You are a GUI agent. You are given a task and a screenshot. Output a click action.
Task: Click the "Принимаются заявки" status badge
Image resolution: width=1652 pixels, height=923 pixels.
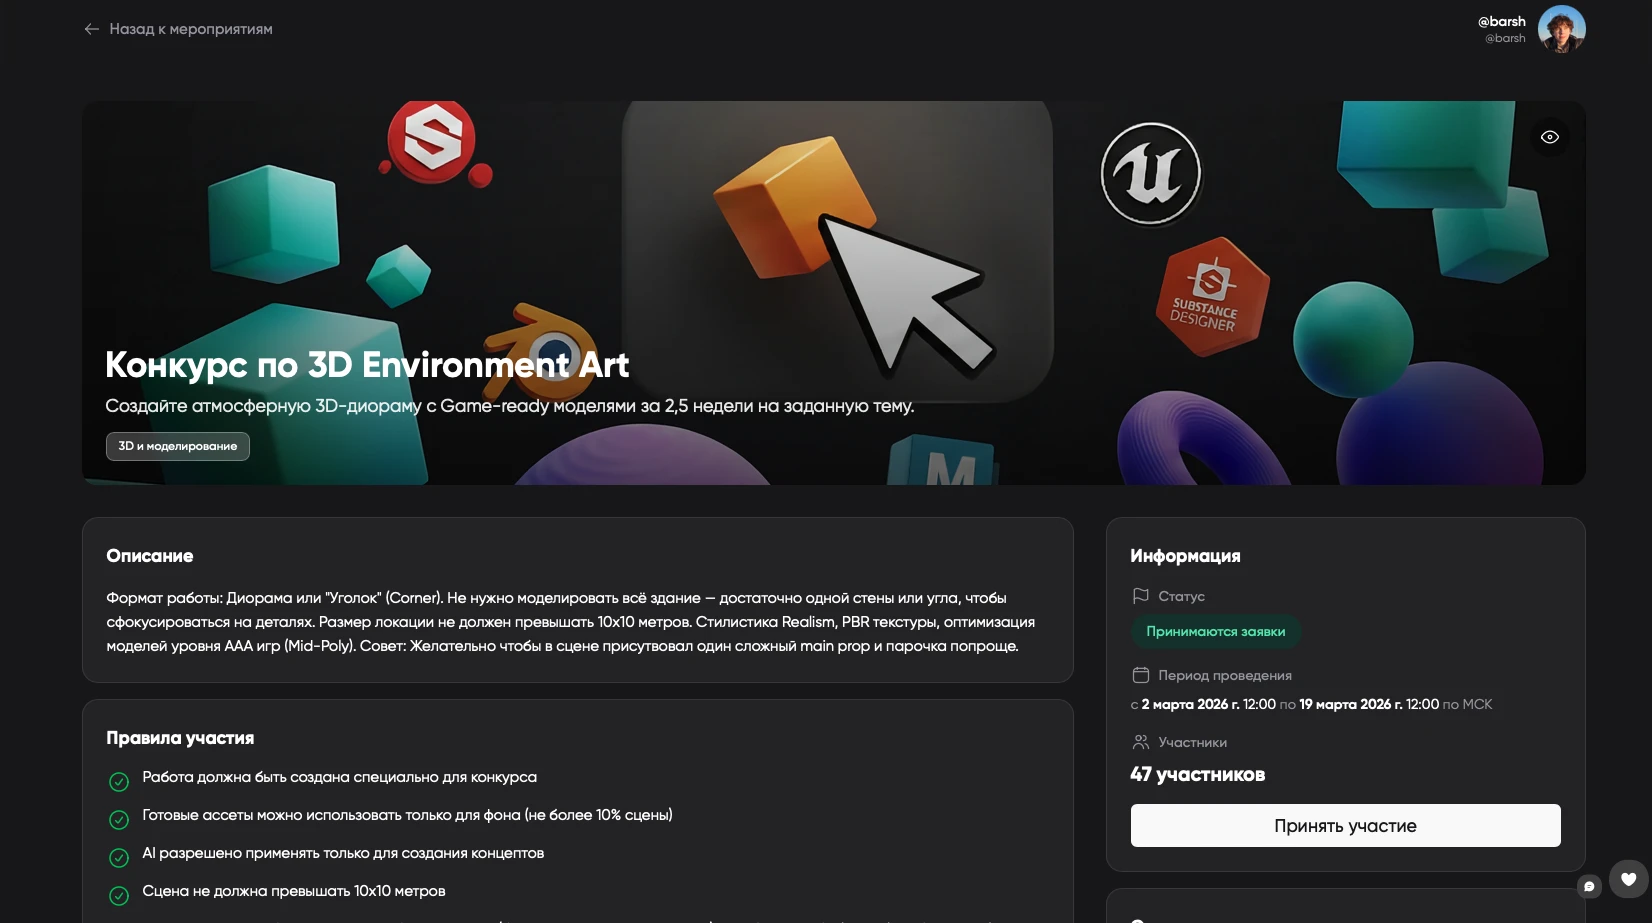click(1215, 631)
